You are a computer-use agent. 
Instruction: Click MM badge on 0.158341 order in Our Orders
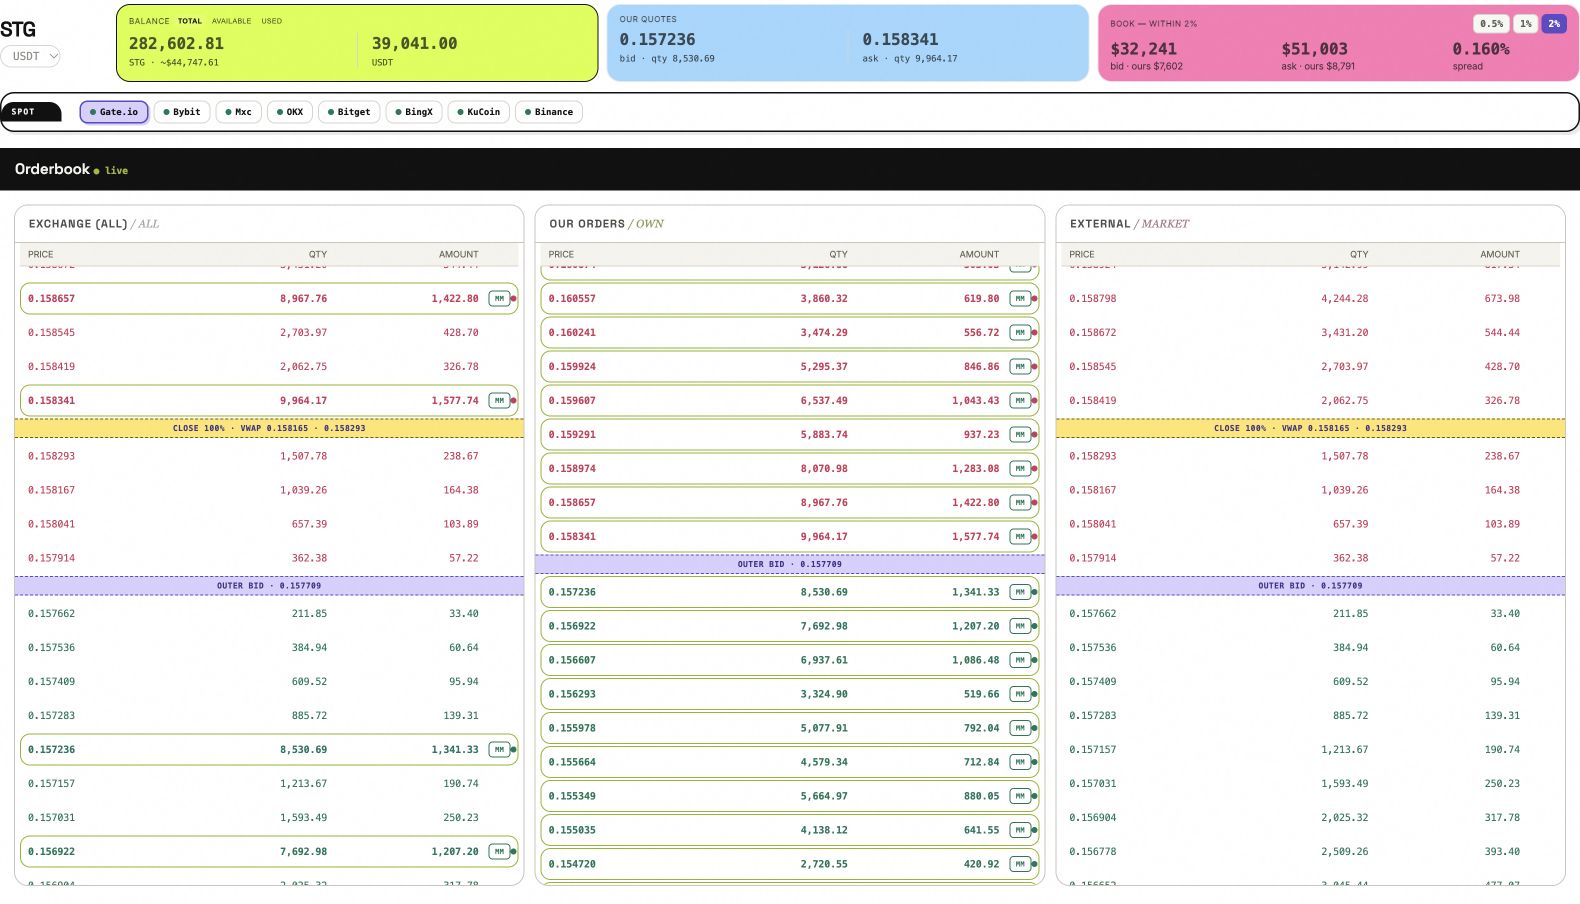coord(1020,536)
